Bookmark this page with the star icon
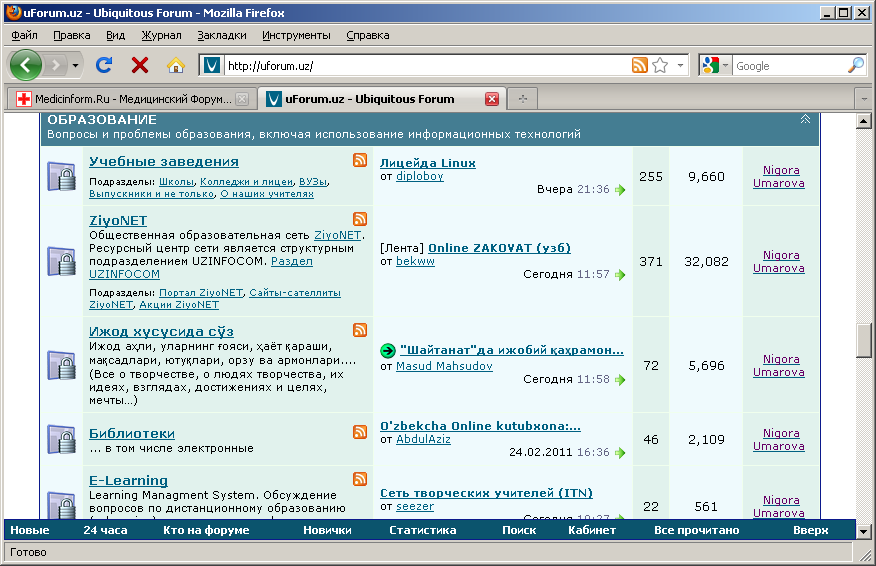 [660, 65]
